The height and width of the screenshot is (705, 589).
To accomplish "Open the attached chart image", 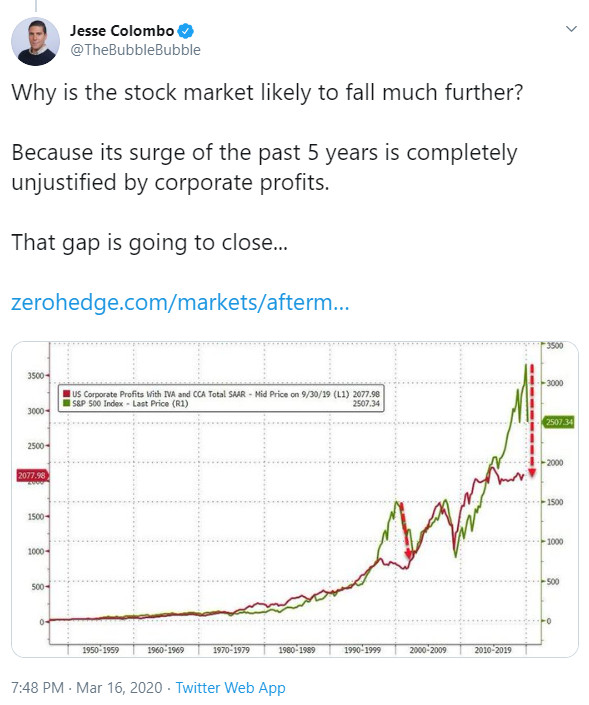I will click(294, 499).
